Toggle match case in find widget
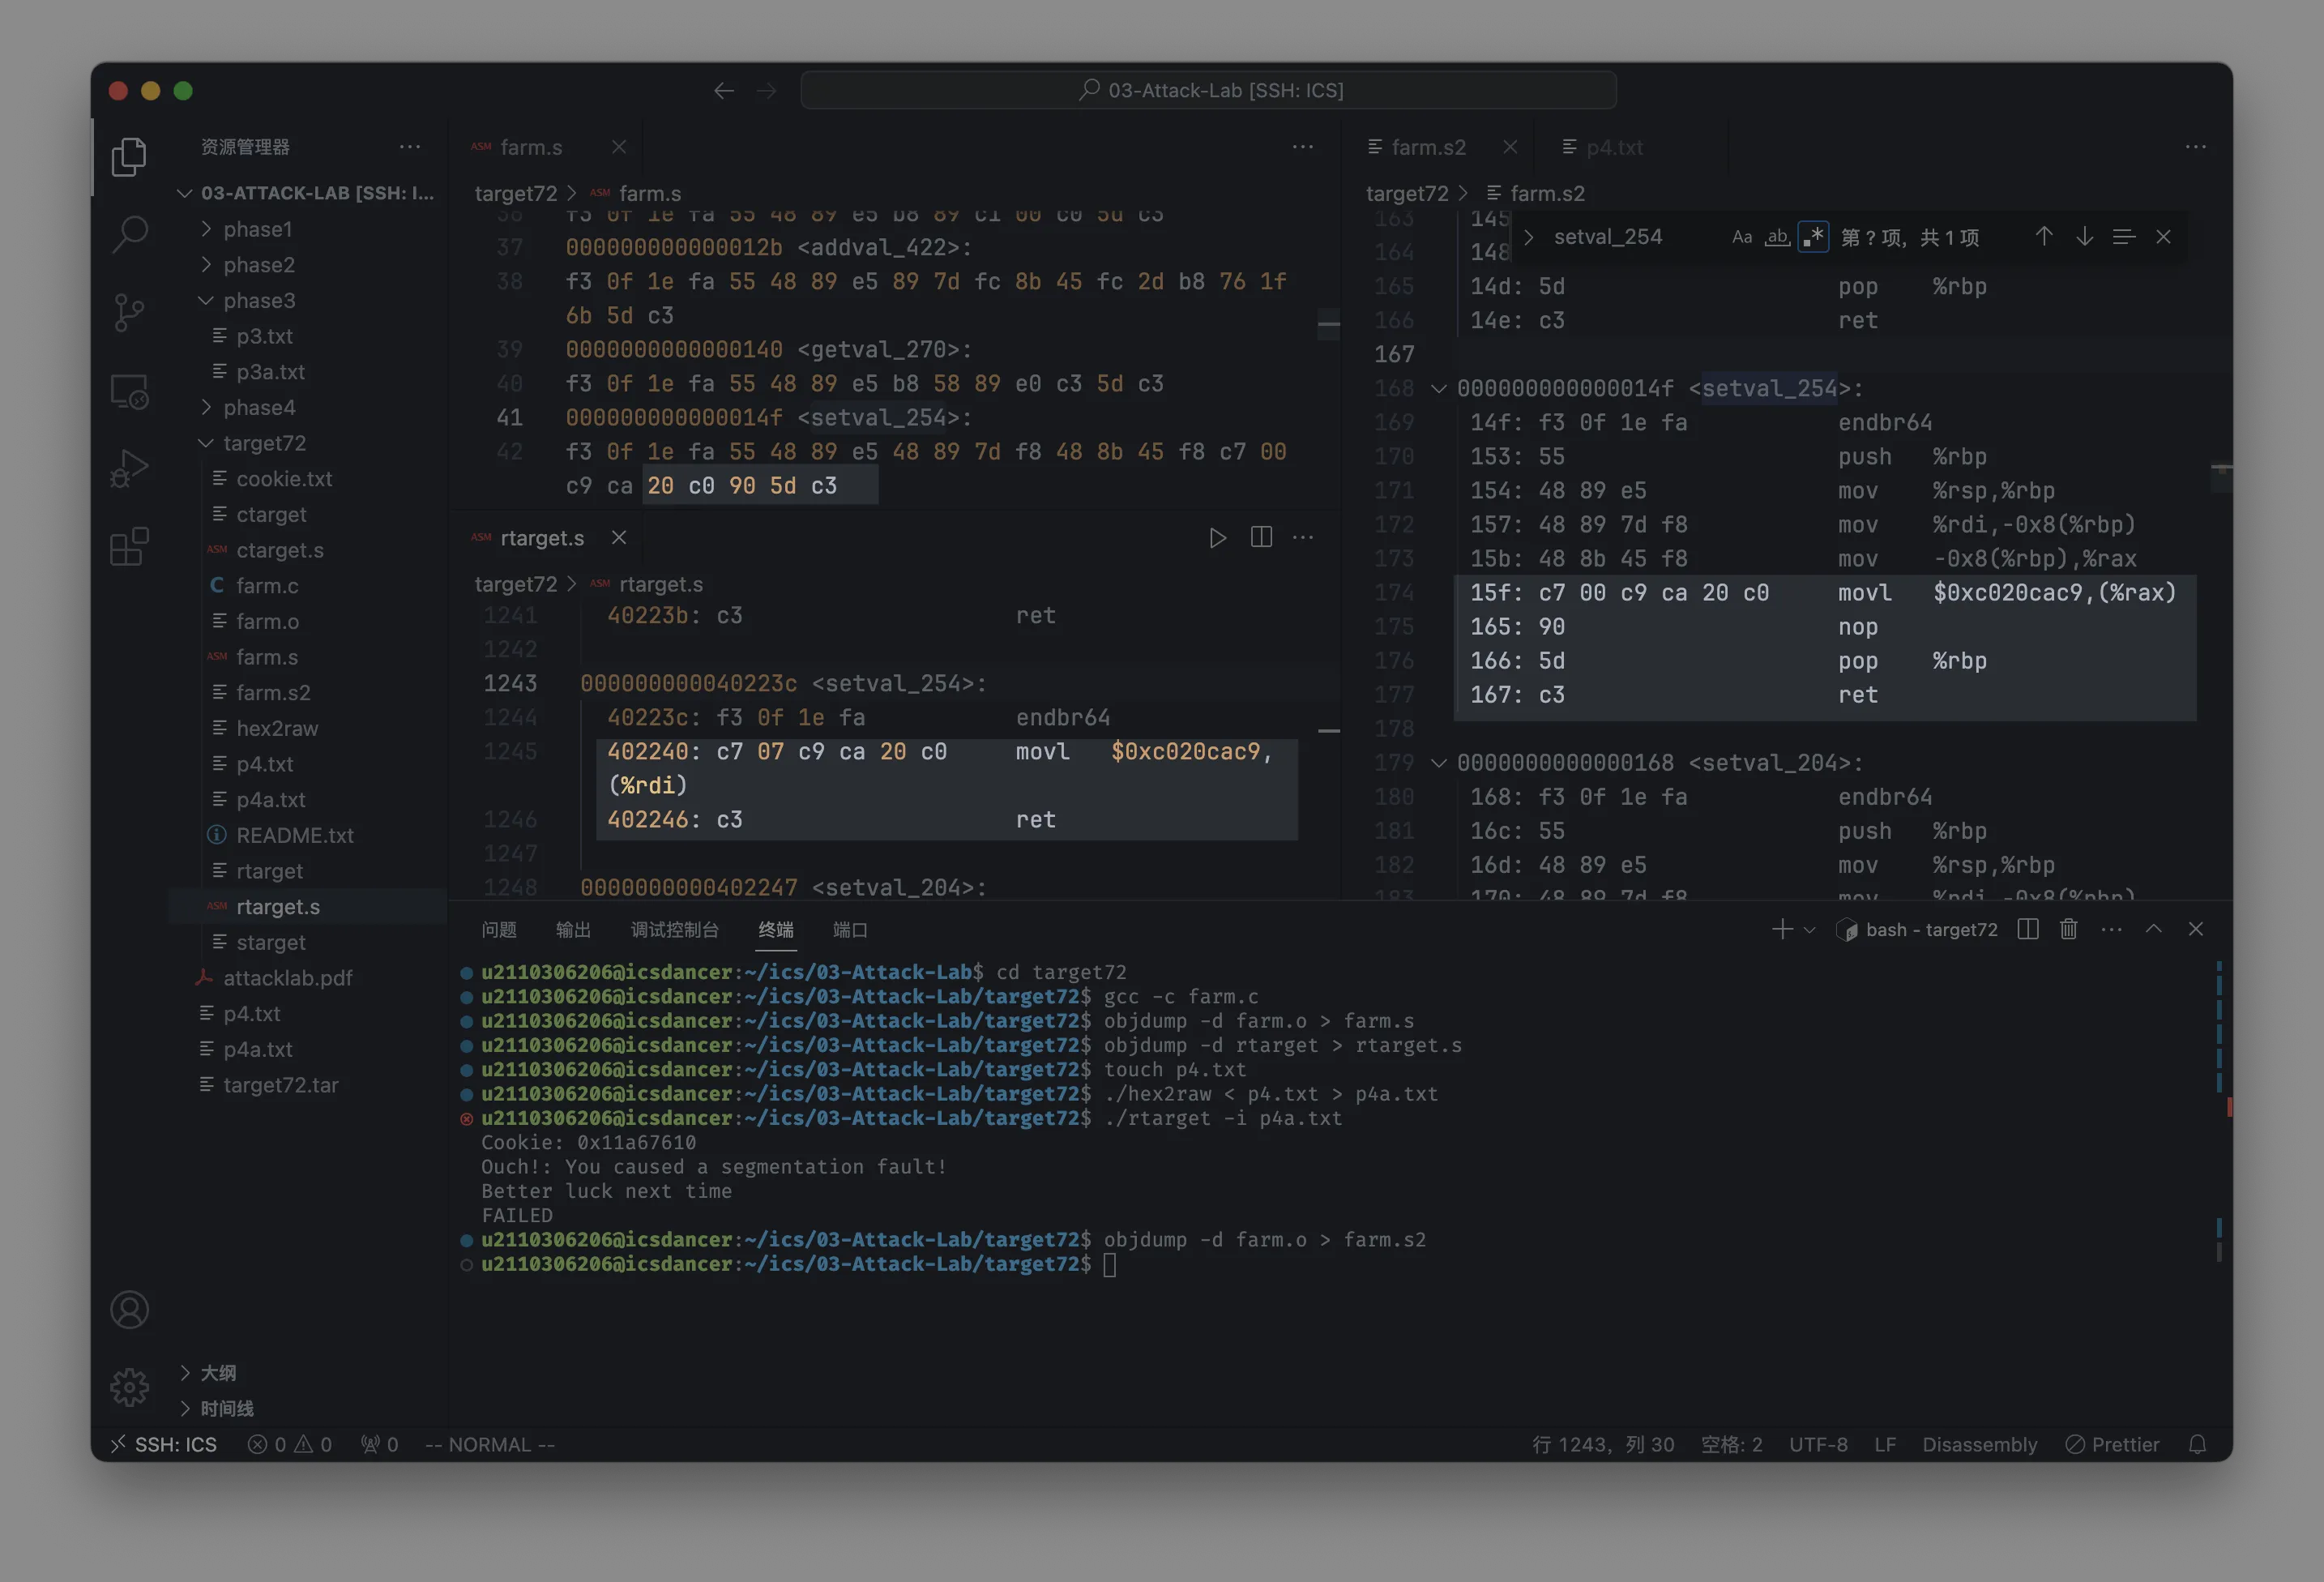The height and width of the screenshot is (1582, 2324). 1742,237
